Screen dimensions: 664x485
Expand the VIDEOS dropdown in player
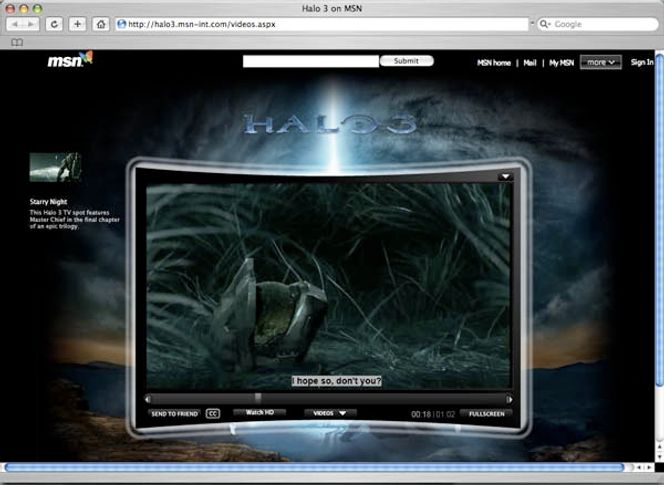[x=330, y=413]
